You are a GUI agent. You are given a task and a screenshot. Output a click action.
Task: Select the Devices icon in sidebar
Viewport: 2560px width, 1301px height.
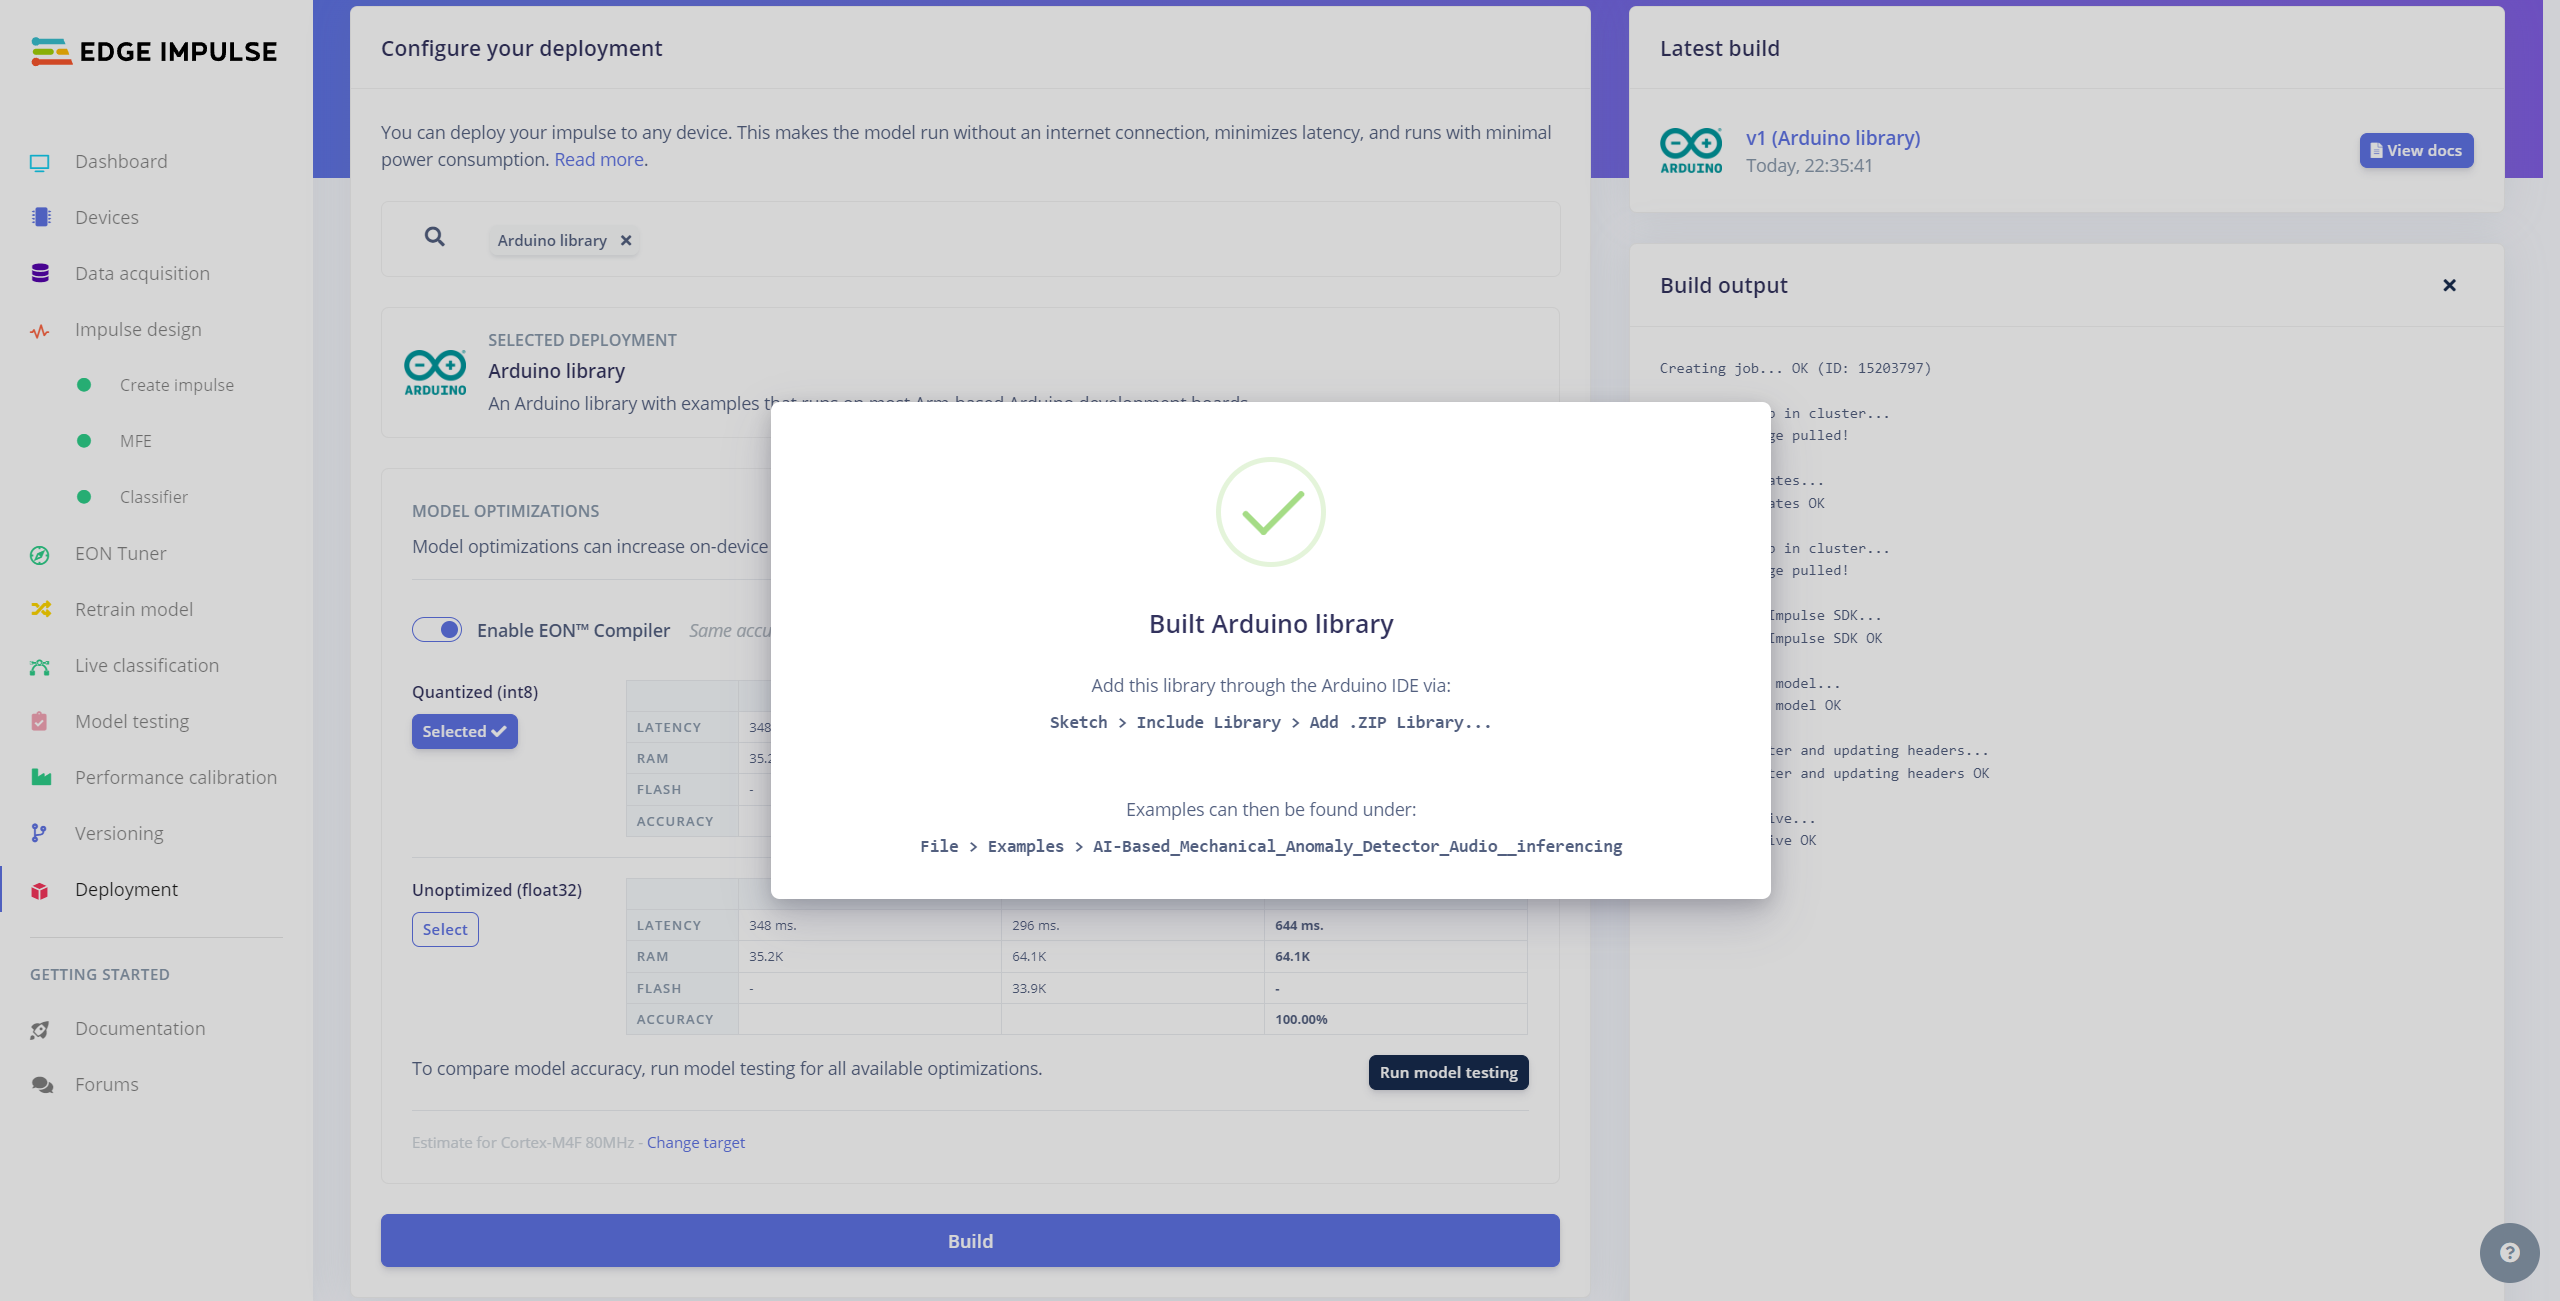coord(41,217)
